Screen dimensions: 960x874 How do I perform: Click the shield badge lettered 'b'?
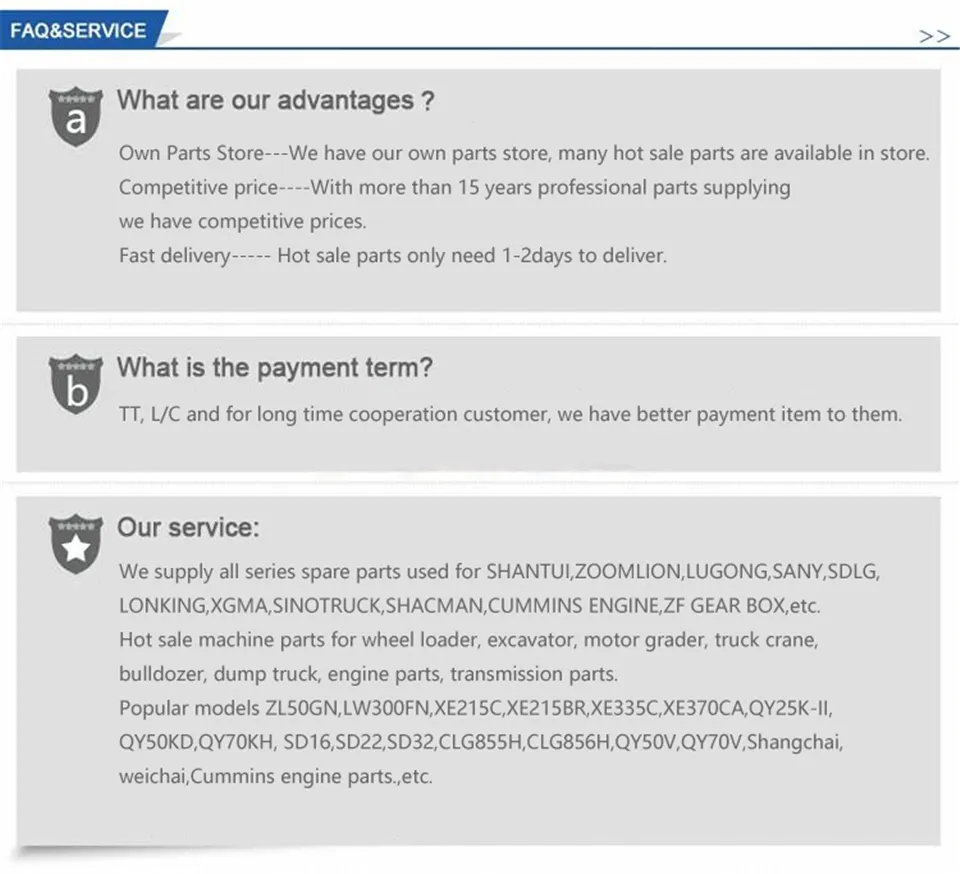(75, 384)
